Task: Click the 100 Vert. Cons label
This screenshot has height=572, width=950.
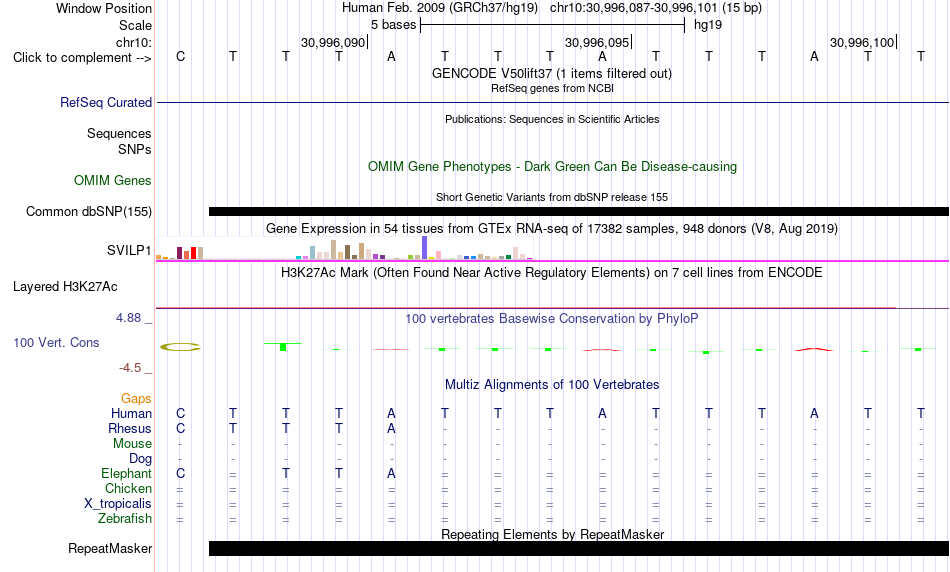Action: click(x=56, y=342)
